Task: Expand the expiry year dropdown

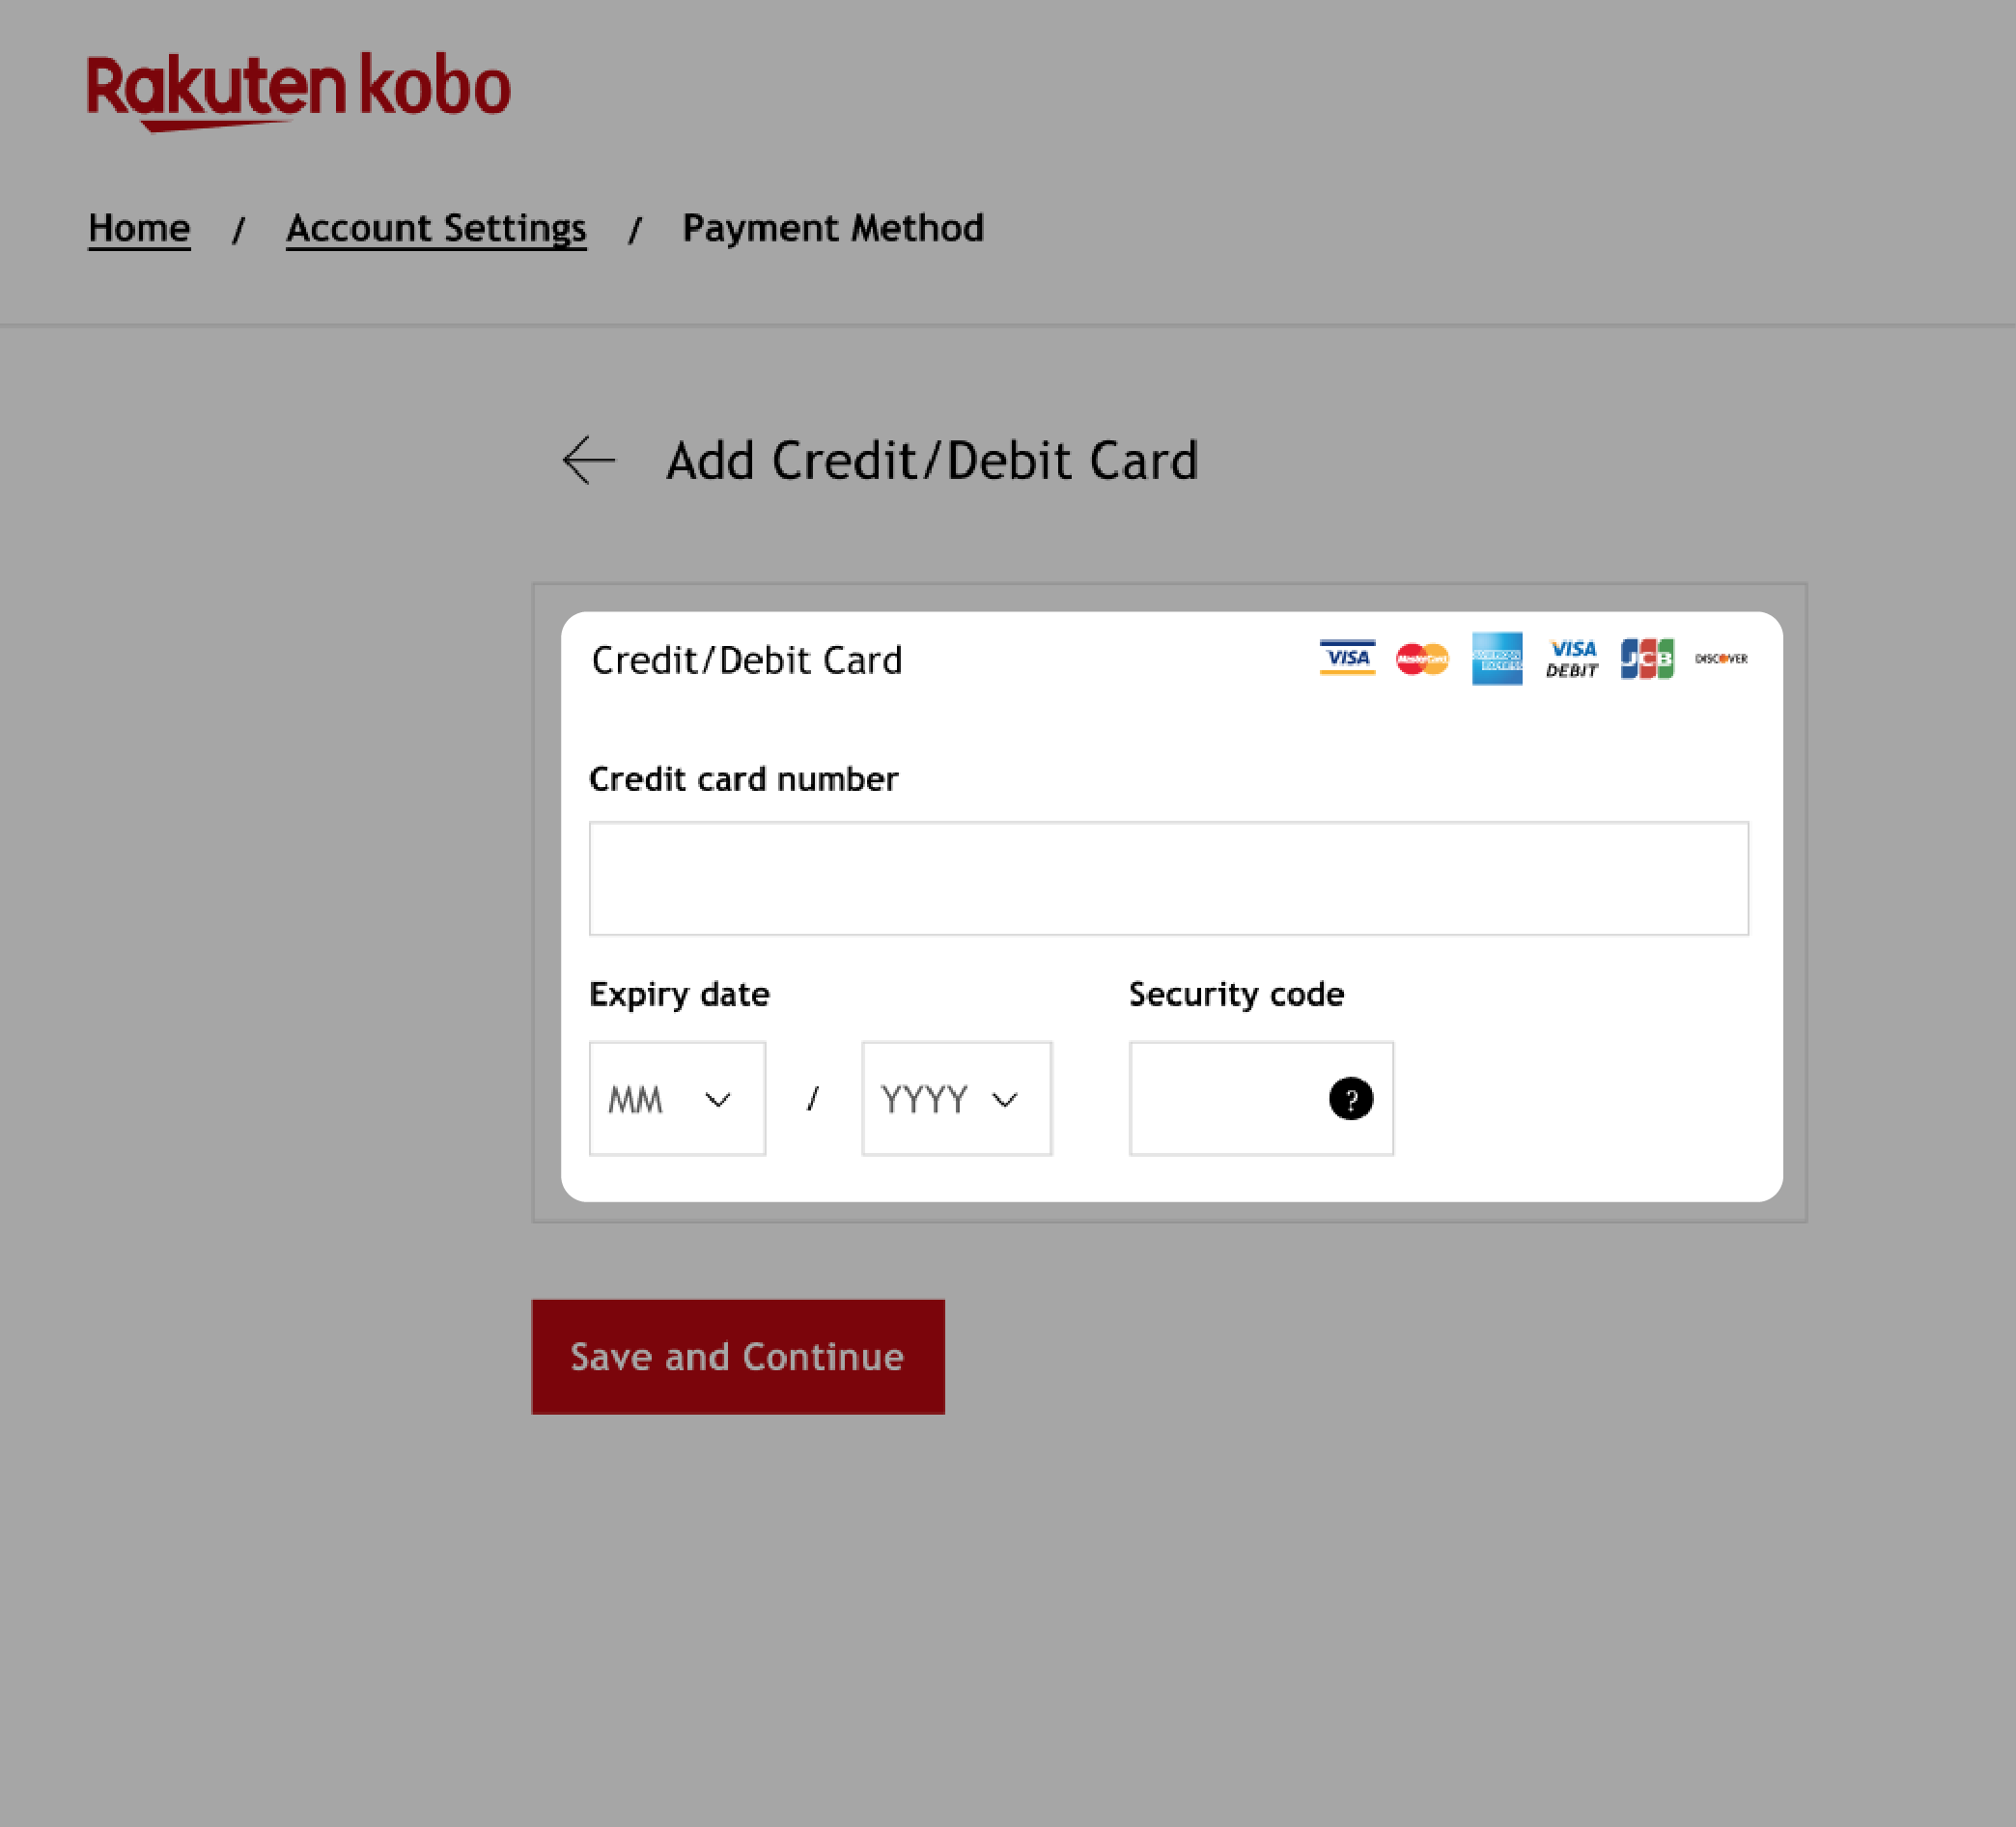Action: click(955, 1096)
